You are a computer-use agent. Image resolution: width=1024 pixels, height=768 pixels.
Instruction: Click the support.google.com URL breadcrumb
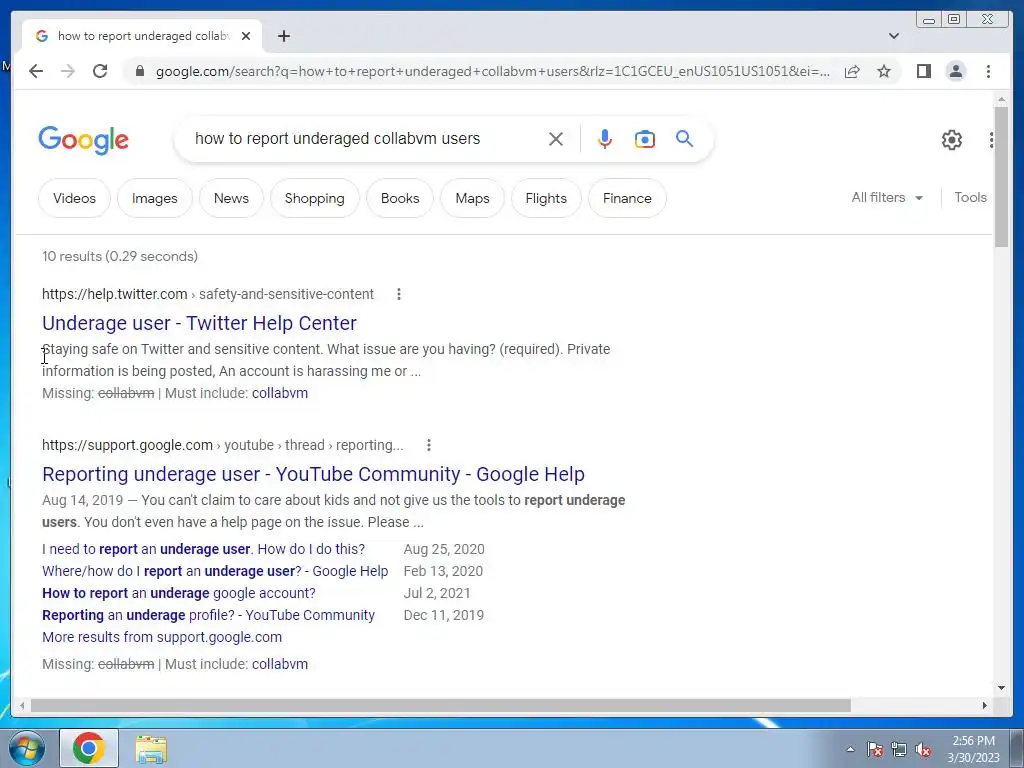click(x=223, y=445)
